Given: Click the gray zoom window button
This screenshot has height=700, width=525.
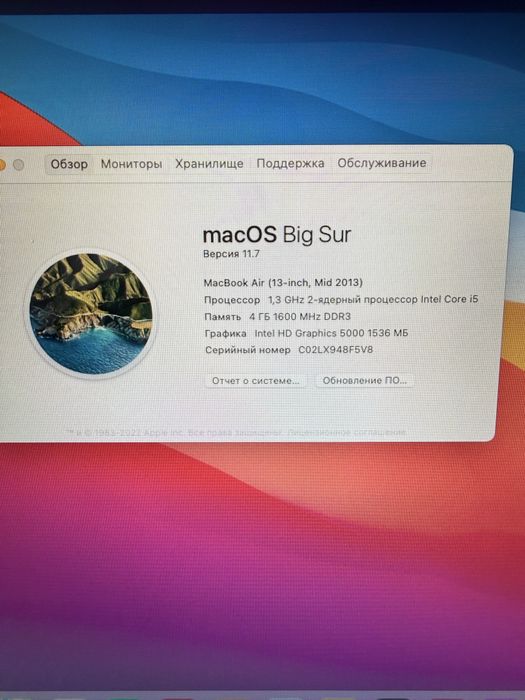Looking at the screenshot, I should click(x=18, y=165).
